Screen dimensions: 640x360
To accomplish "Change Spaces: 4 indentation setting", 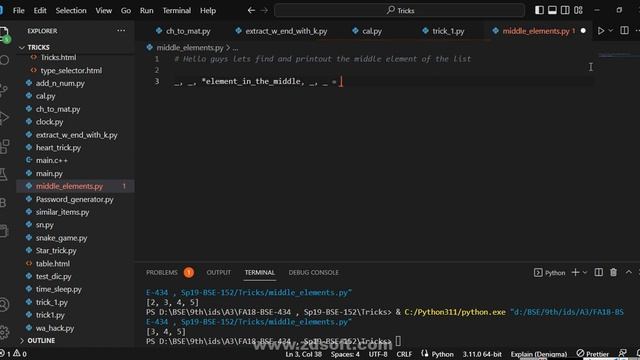I will click(345, 354).
